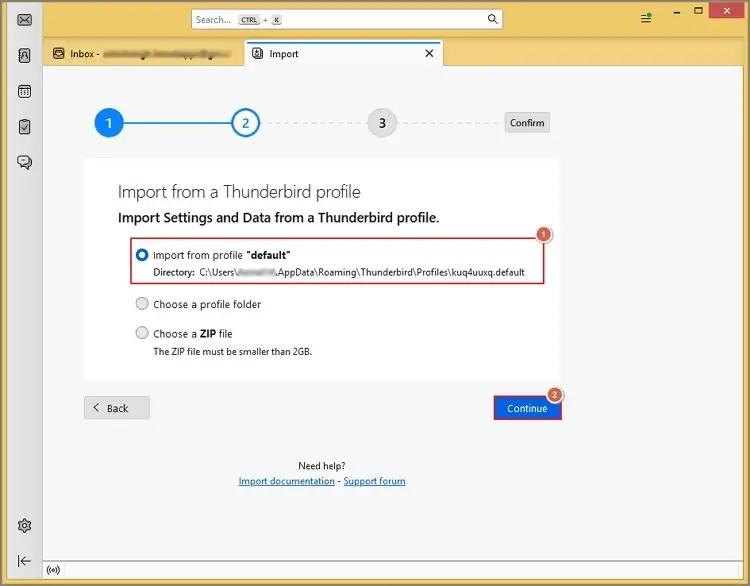The image size is (750, 586).
Task: Open the Mail space icon in sidebar
Action: 24,20
